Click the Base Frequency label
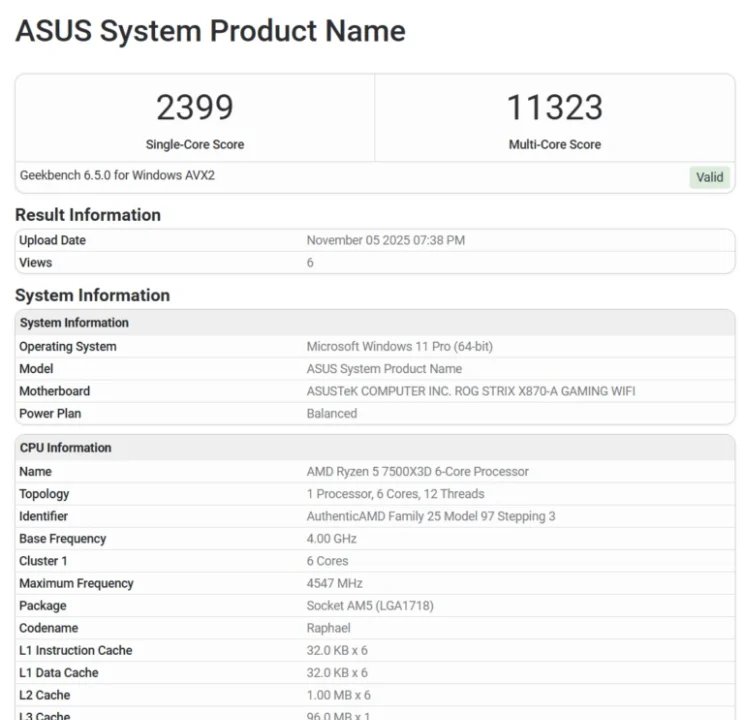Viewport: 744px width, 720px height. pos(63,539)
